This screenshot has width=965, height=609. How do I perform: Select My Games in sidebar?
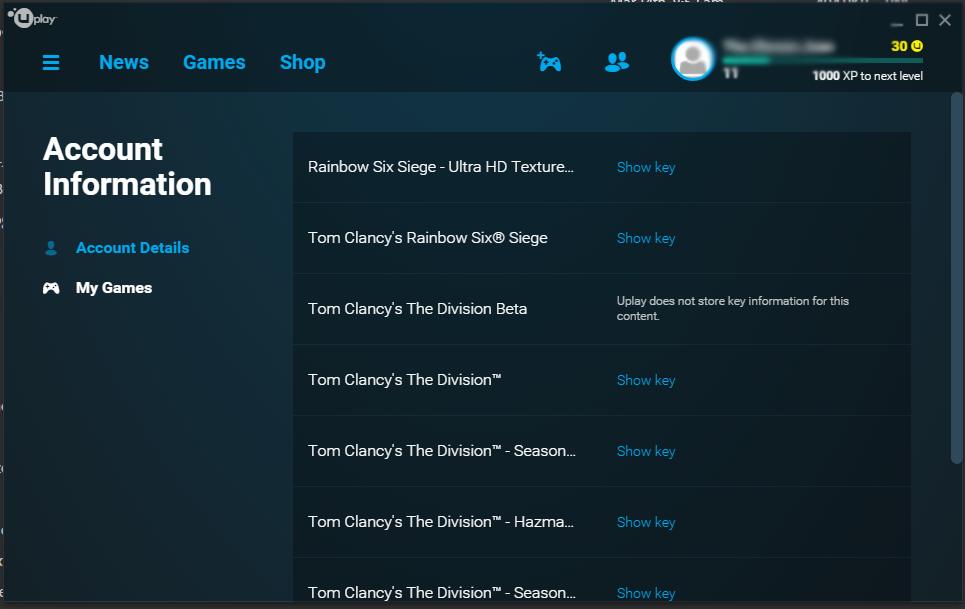pyautogui.click(x=114, y=288)
